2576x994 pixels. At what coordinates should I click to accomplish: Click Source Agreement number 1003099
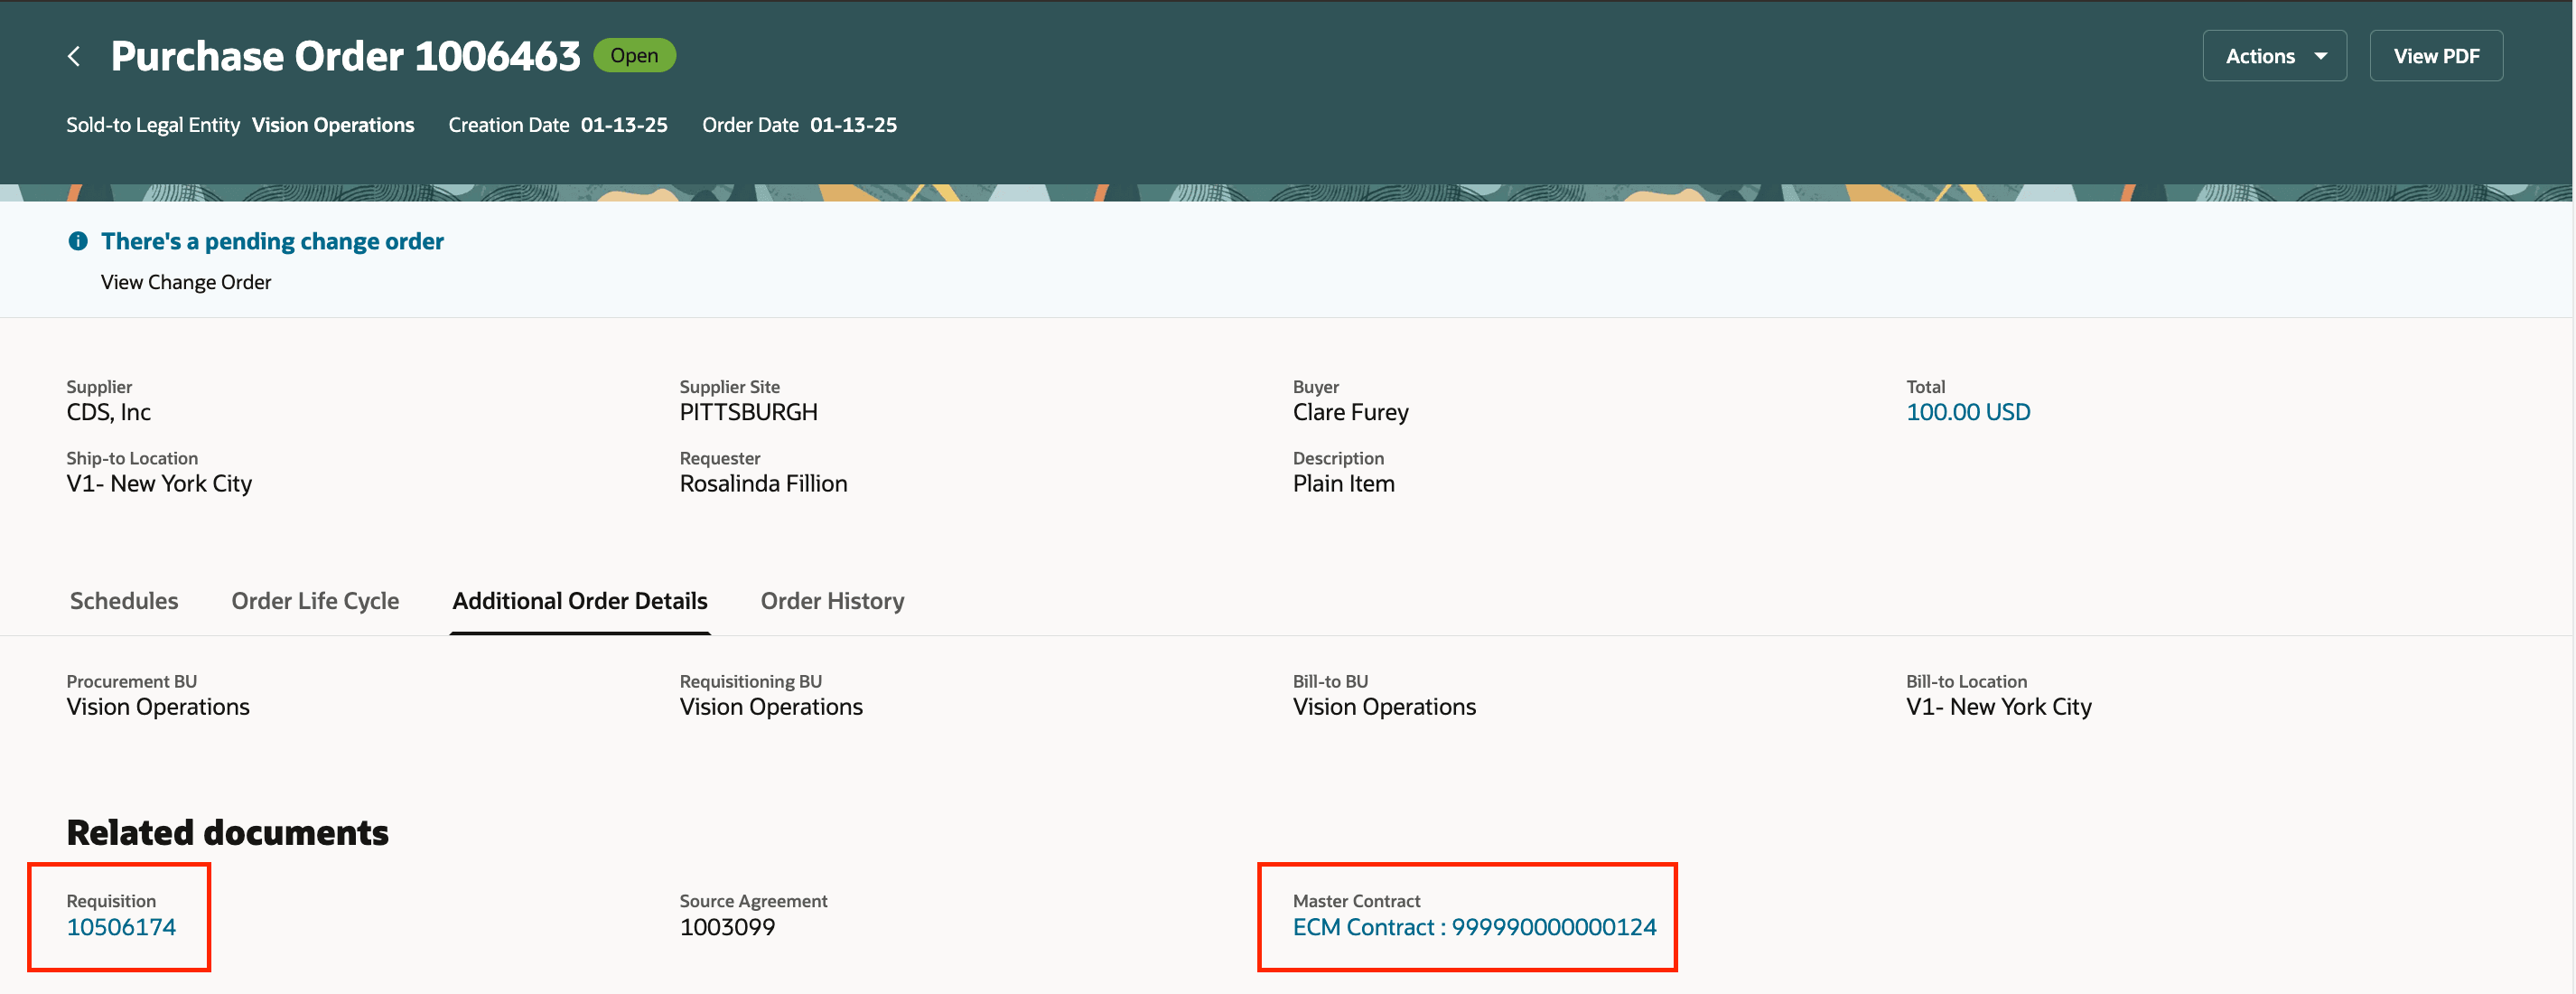(x=727, y=927)
